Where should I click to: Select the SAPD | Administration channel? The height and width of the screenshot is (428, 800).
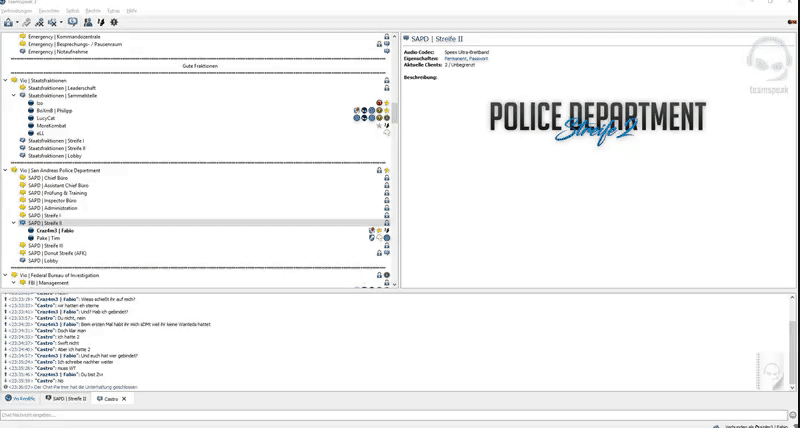53,208
